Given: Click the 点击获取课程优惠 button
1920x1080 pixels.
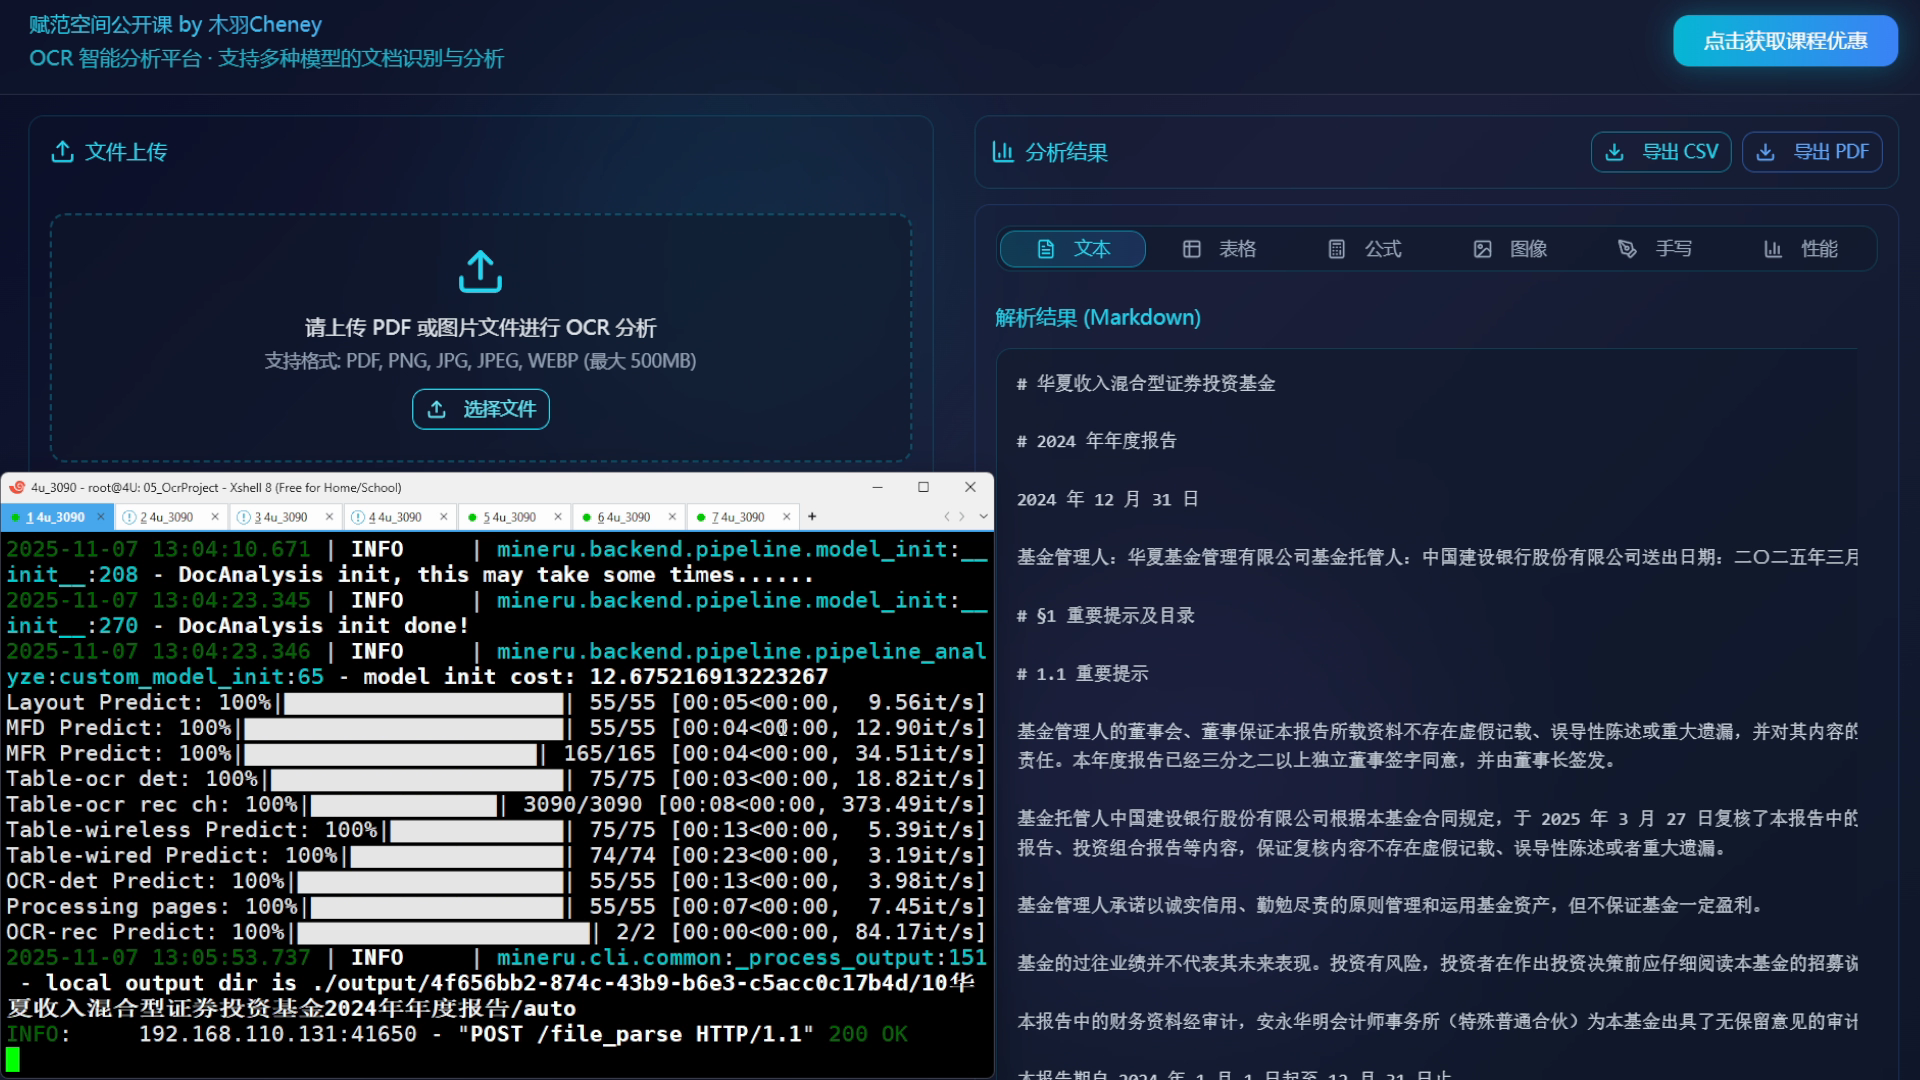Looking at the screenshot, I should click(x=1785, y=41).
